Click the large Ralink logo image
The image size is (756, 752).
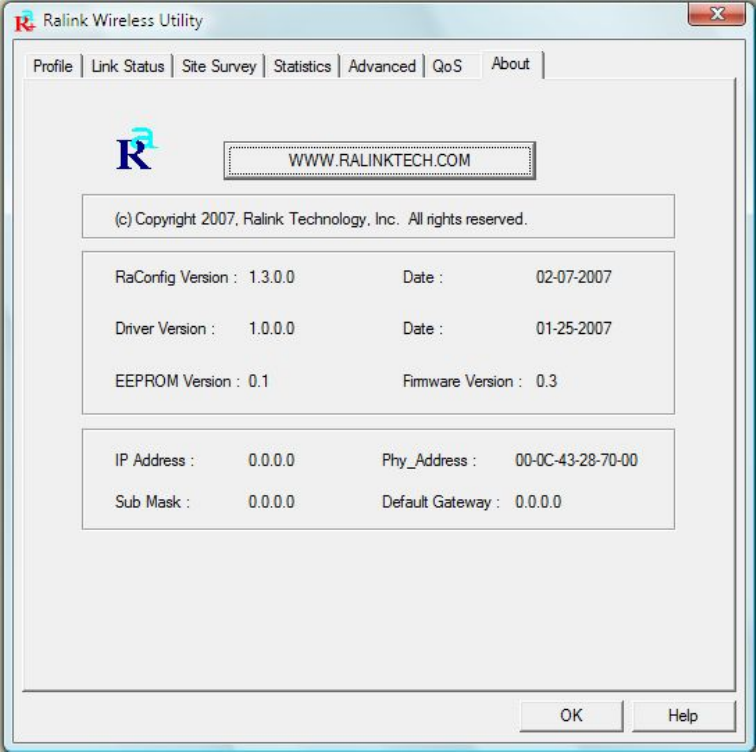[136, 149]
